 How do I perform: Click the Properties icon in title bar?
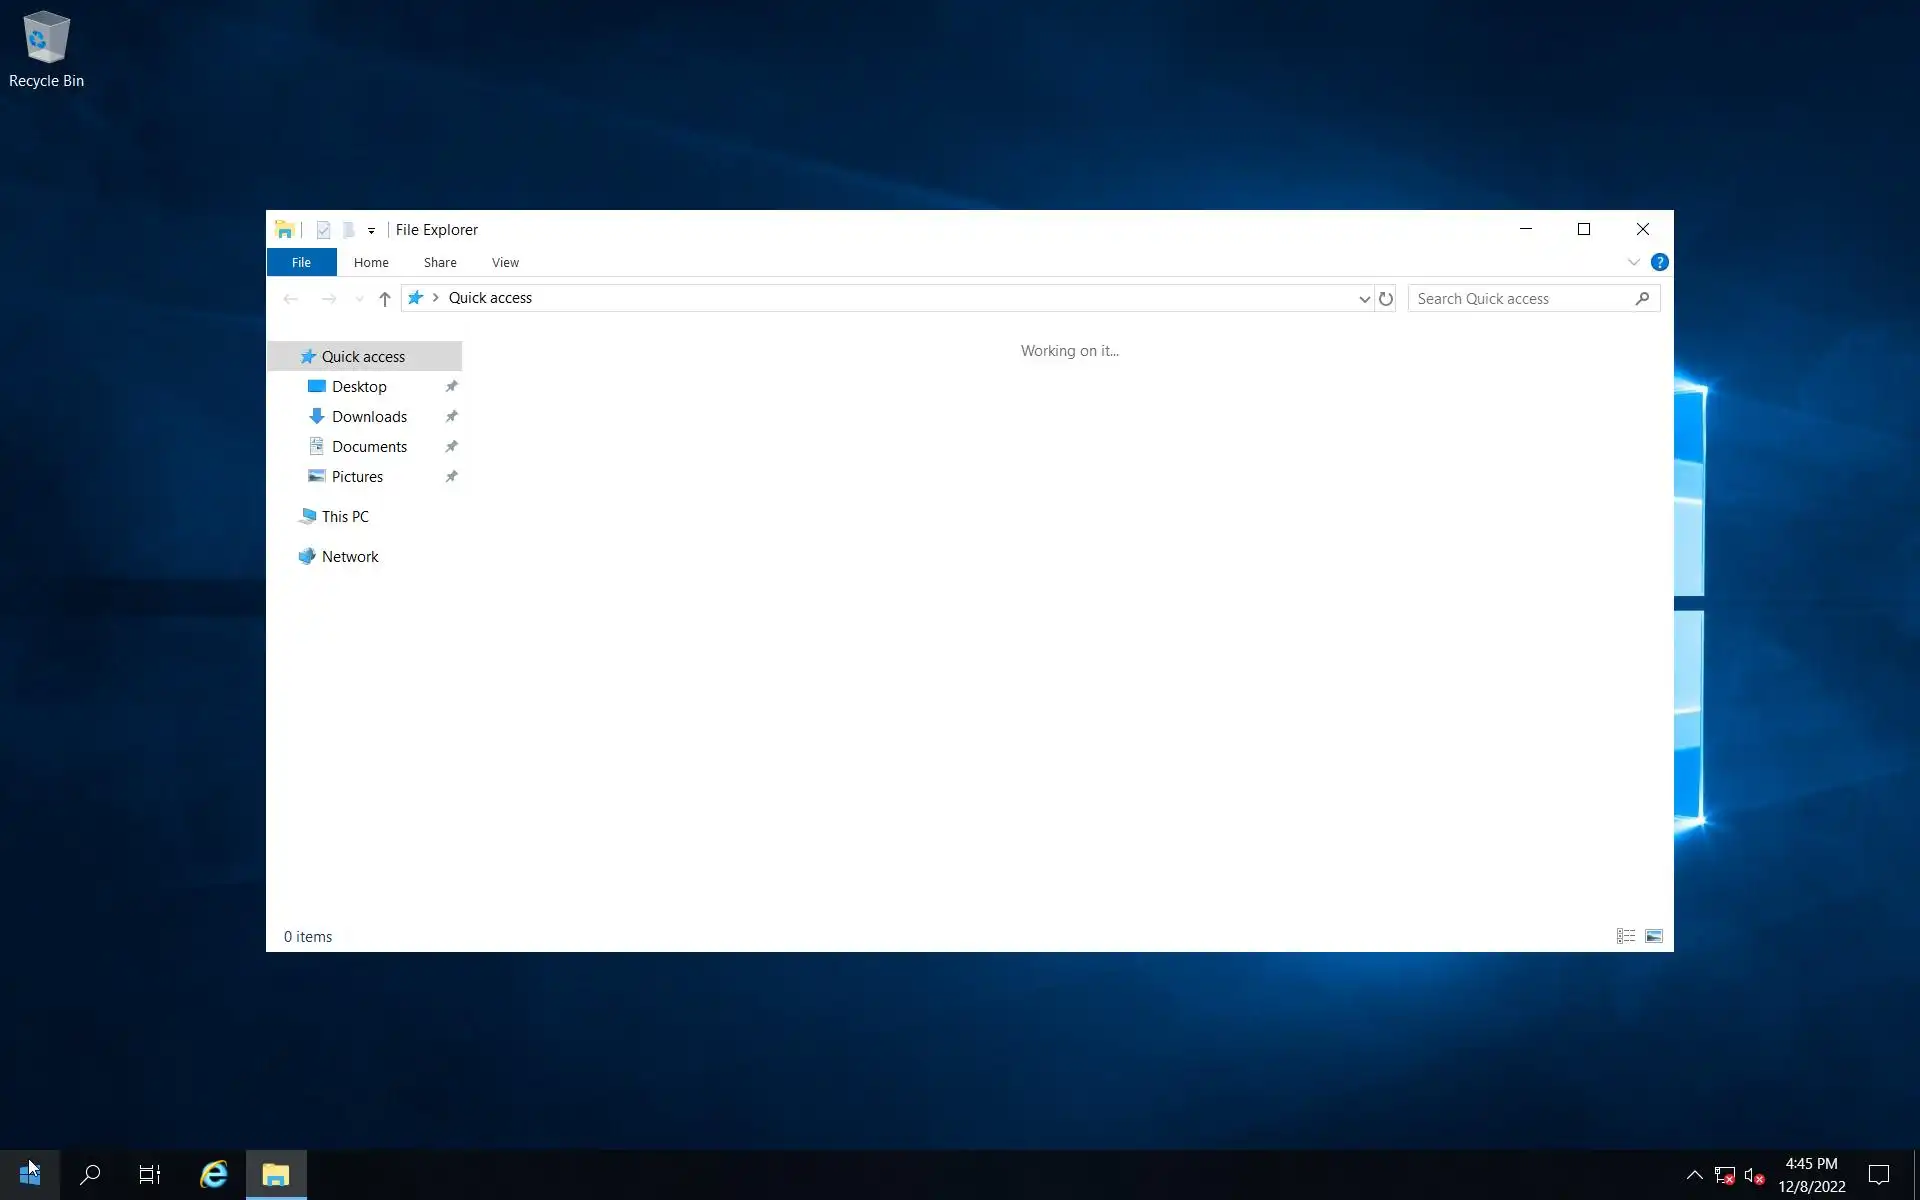323,230
